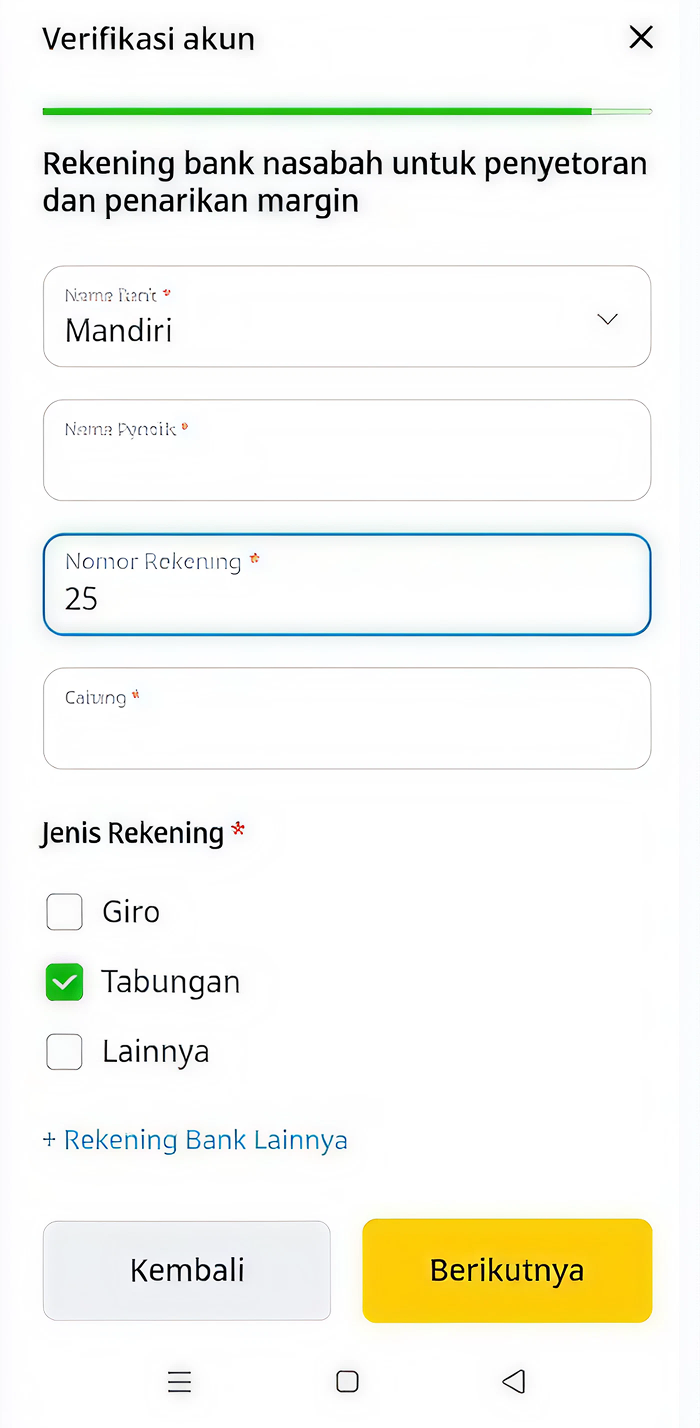This screenshot has width=700, height=1428.
Task: Continue with the yellow Berikutnya button
Action: (x=507, y=1270)
